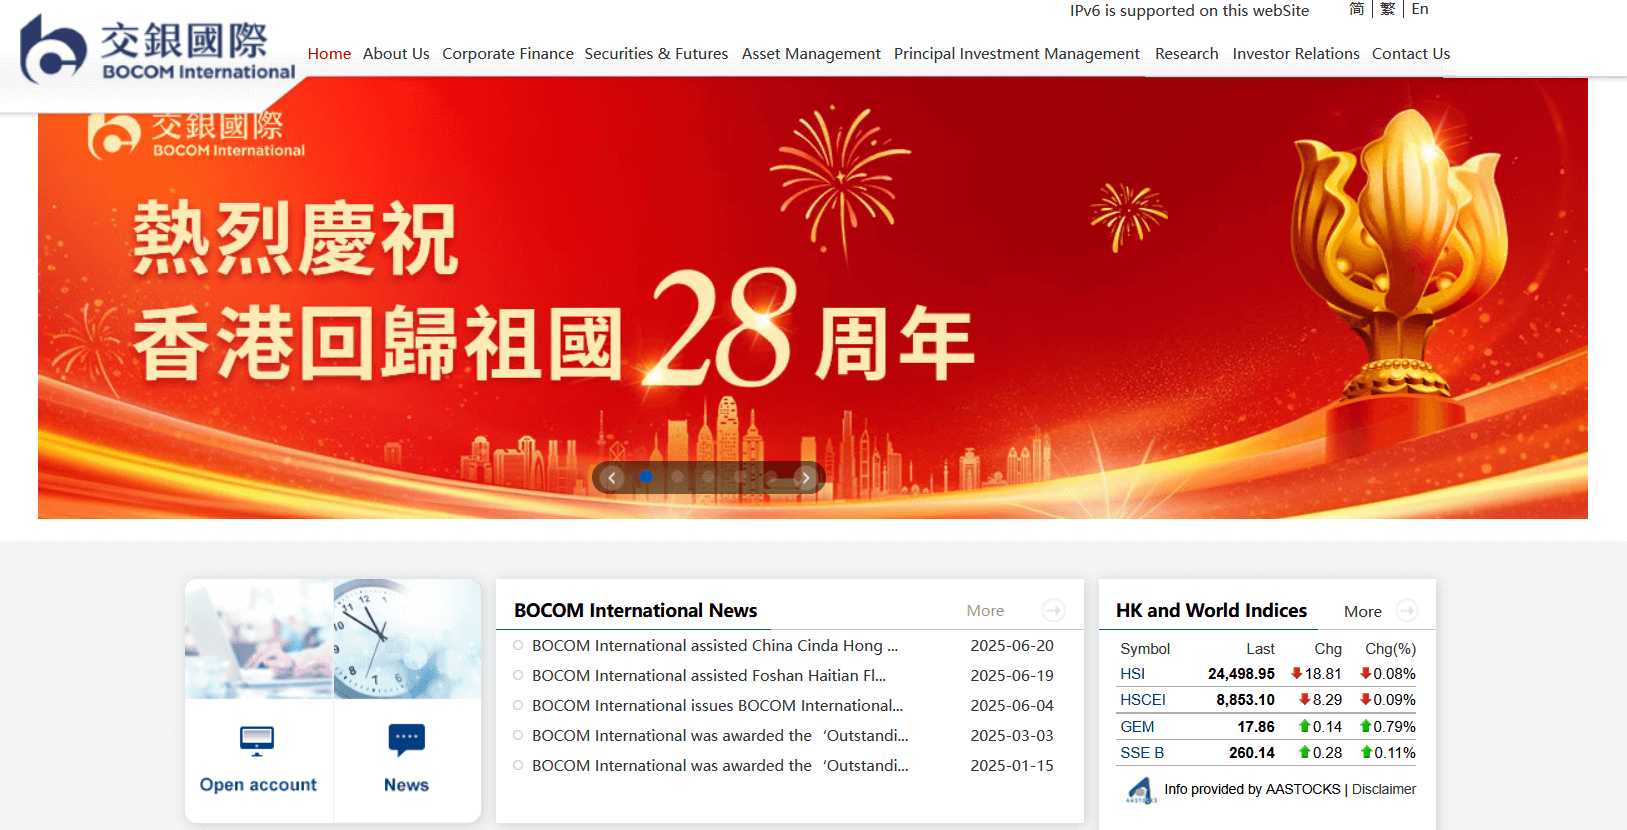Open Principal Investment Management menu
Screen dimensions: 1627x830
(x=1017, y=54)
